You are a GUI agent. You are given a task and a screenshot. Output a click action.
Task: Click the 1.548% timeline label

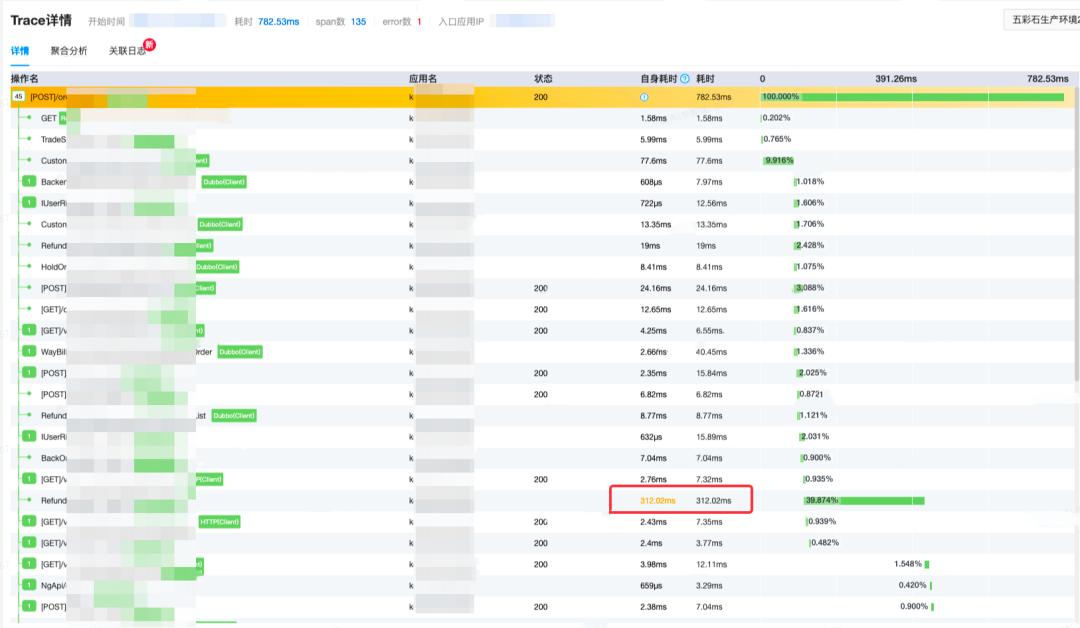pos(908,564)
